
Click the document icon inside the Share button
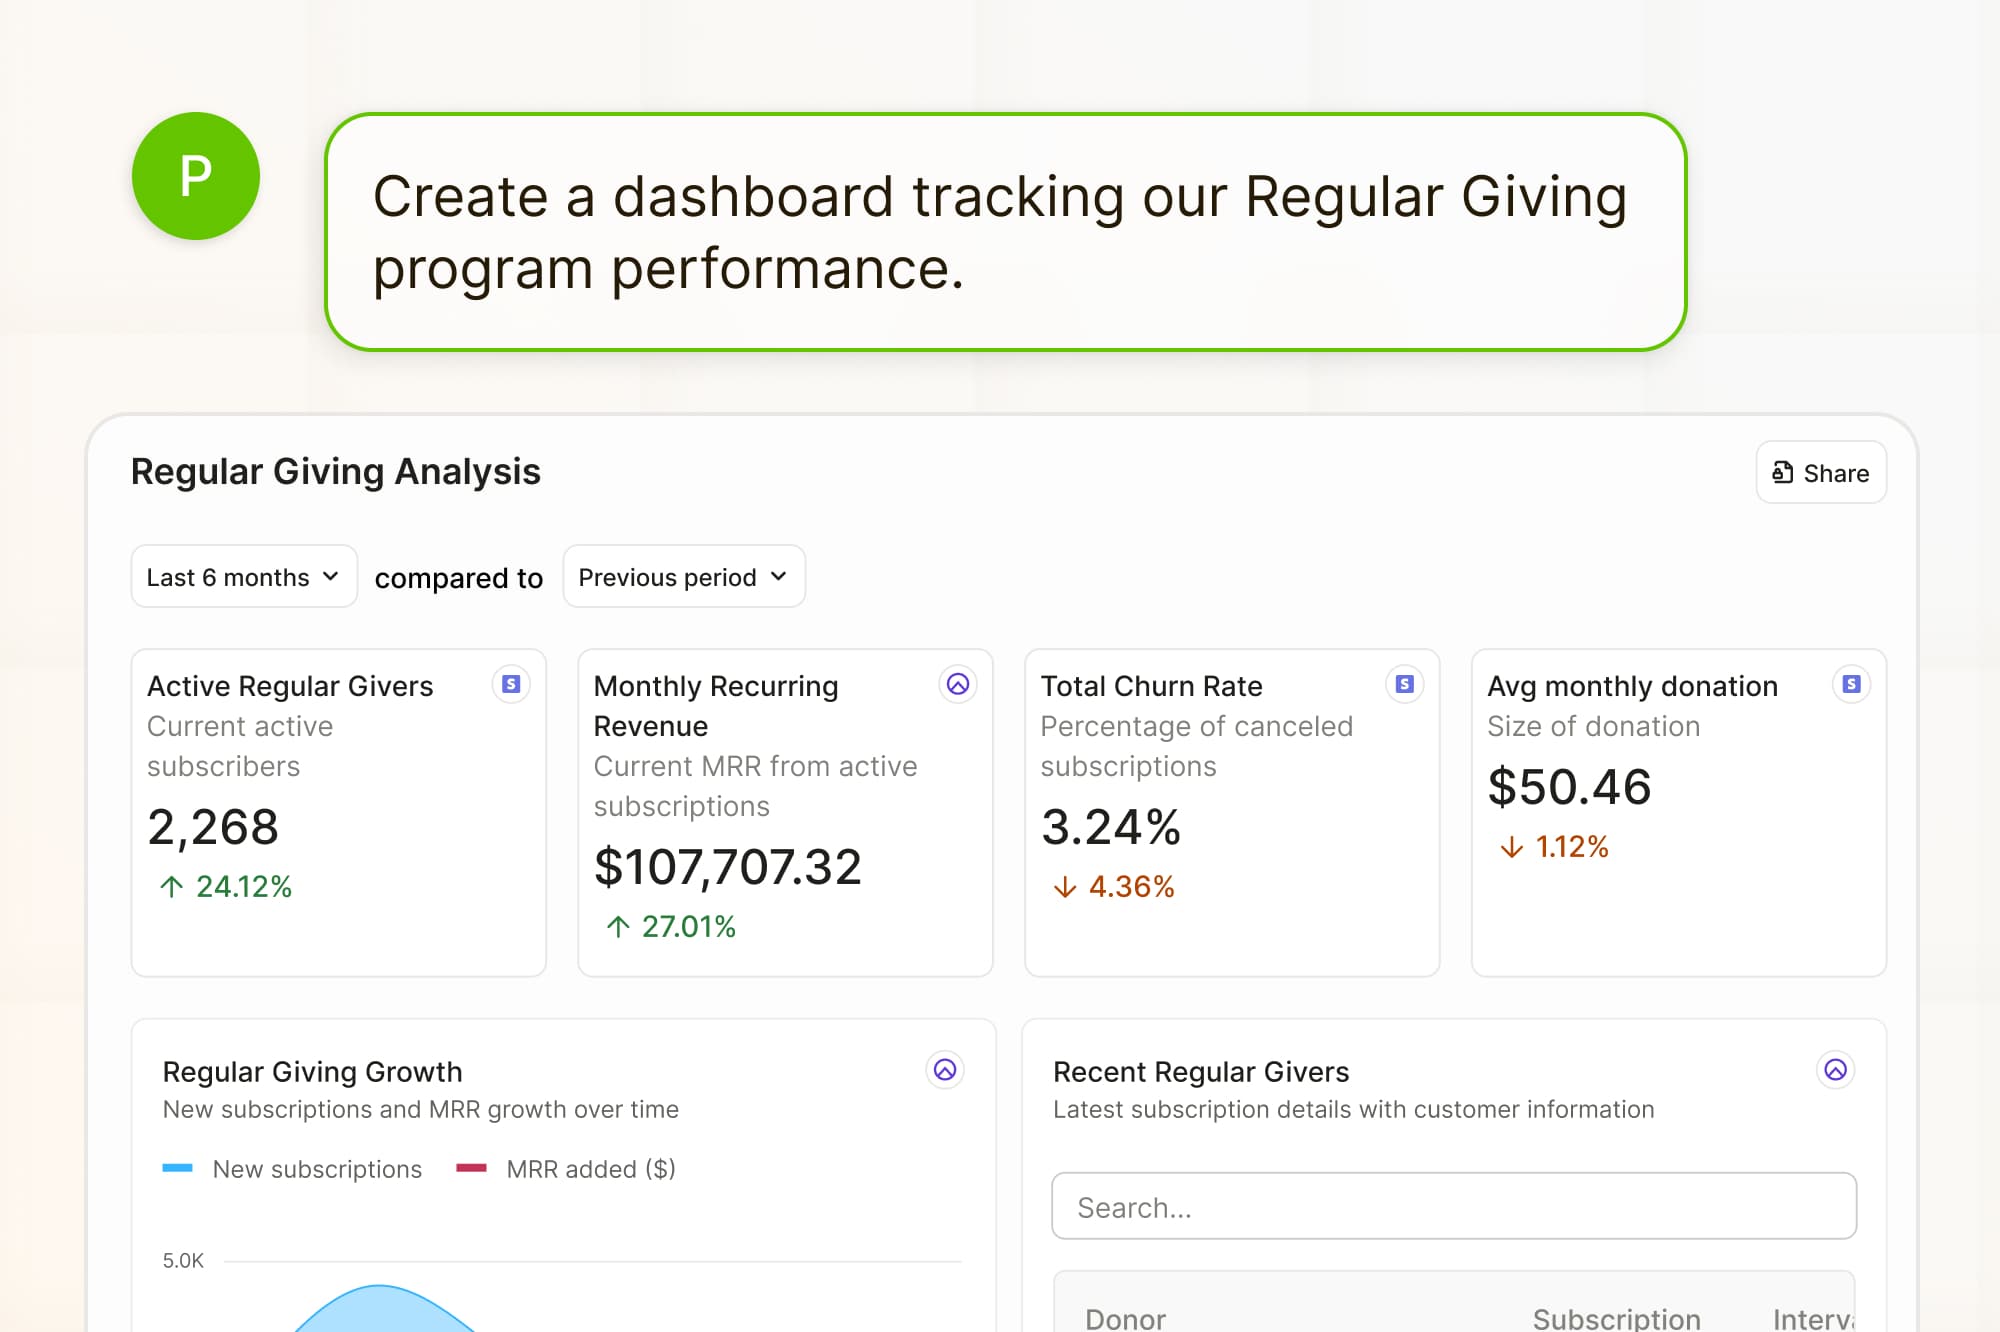click(1784, 472)
